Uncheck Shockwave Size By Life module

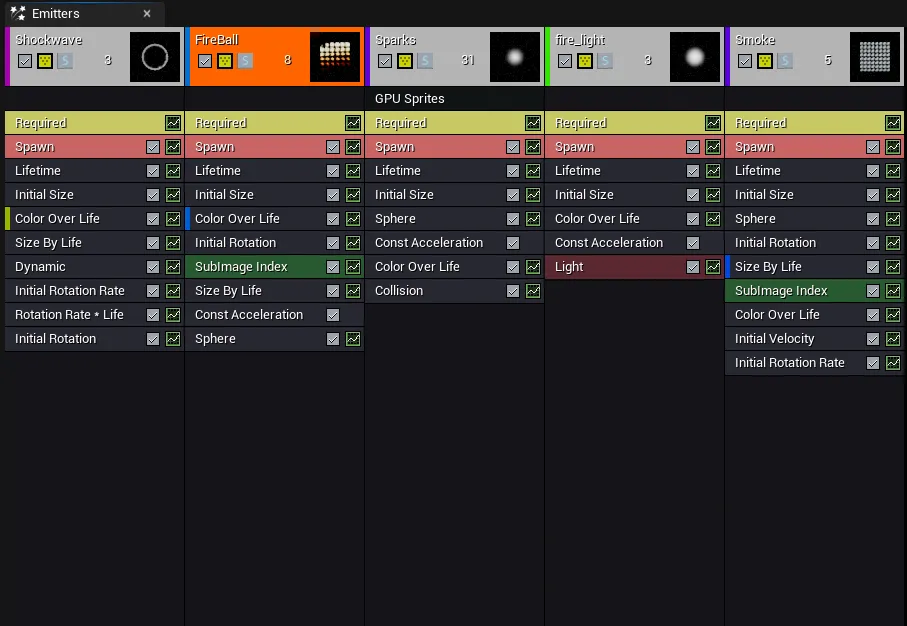coord(153,243)
